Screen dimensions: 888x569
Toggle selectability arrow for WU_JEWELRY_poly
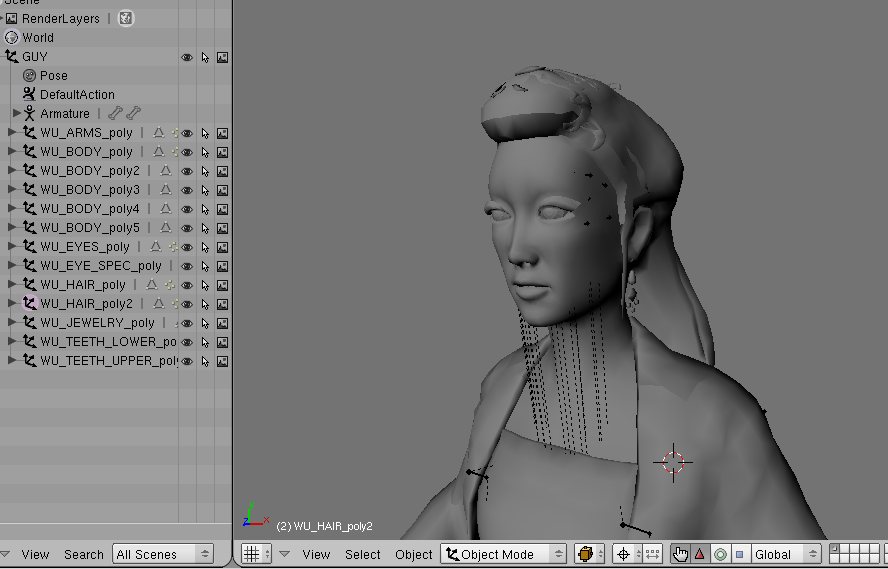tap(205, 323)
